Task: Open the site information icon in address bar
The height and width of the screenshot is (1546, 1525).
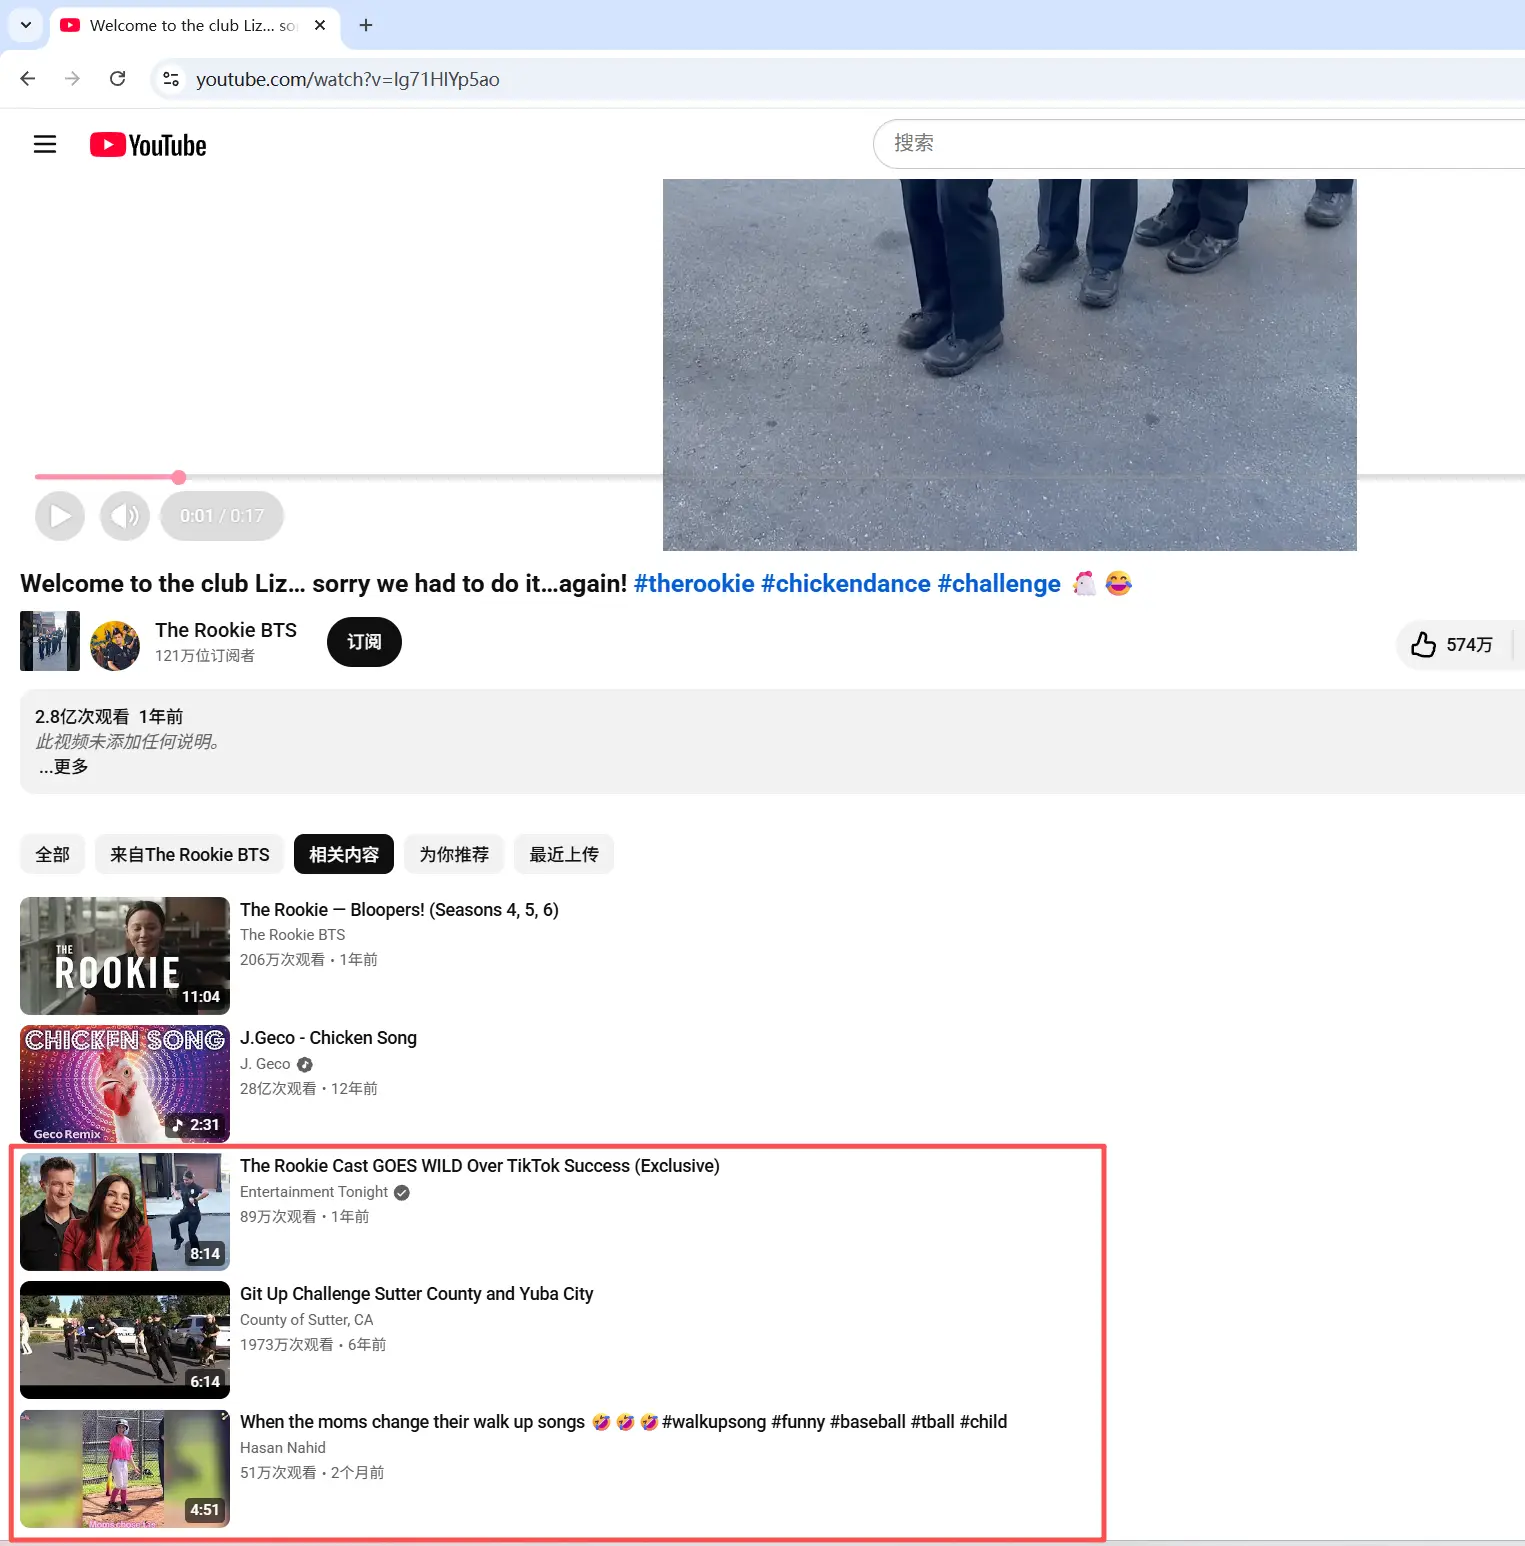Action: tap(171, 79)
